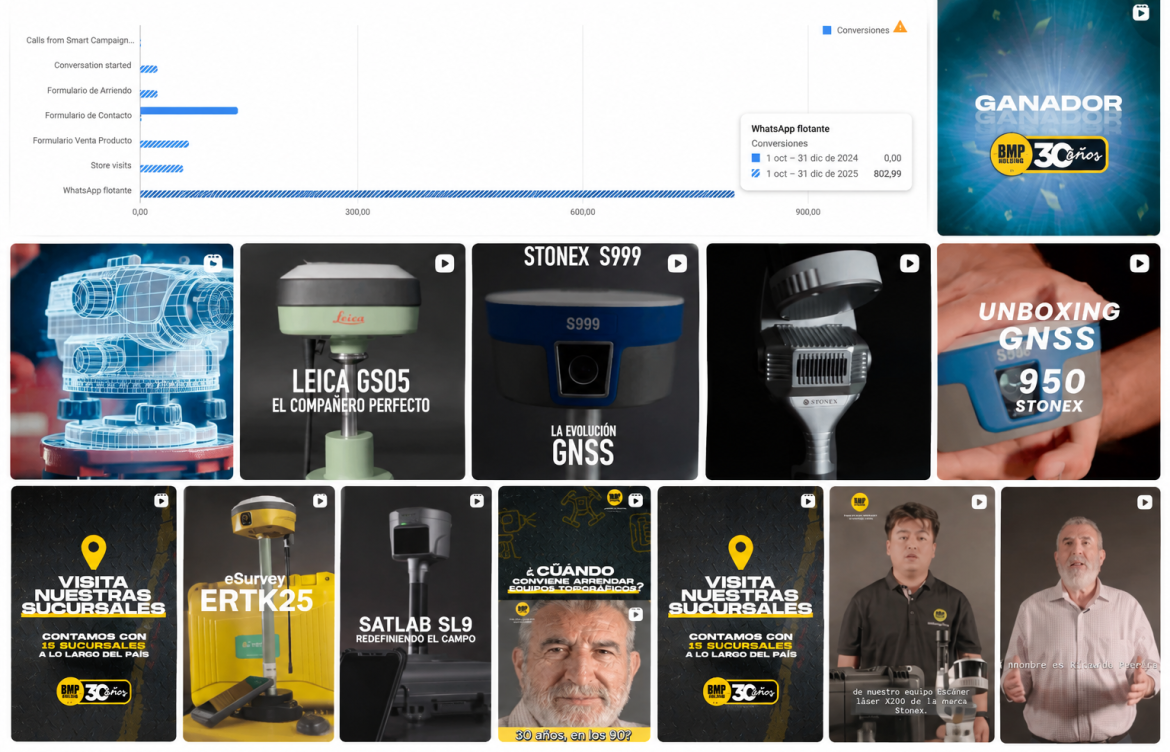
Task: Click the 802,99 value in tooltip
Action: point(887,174)
